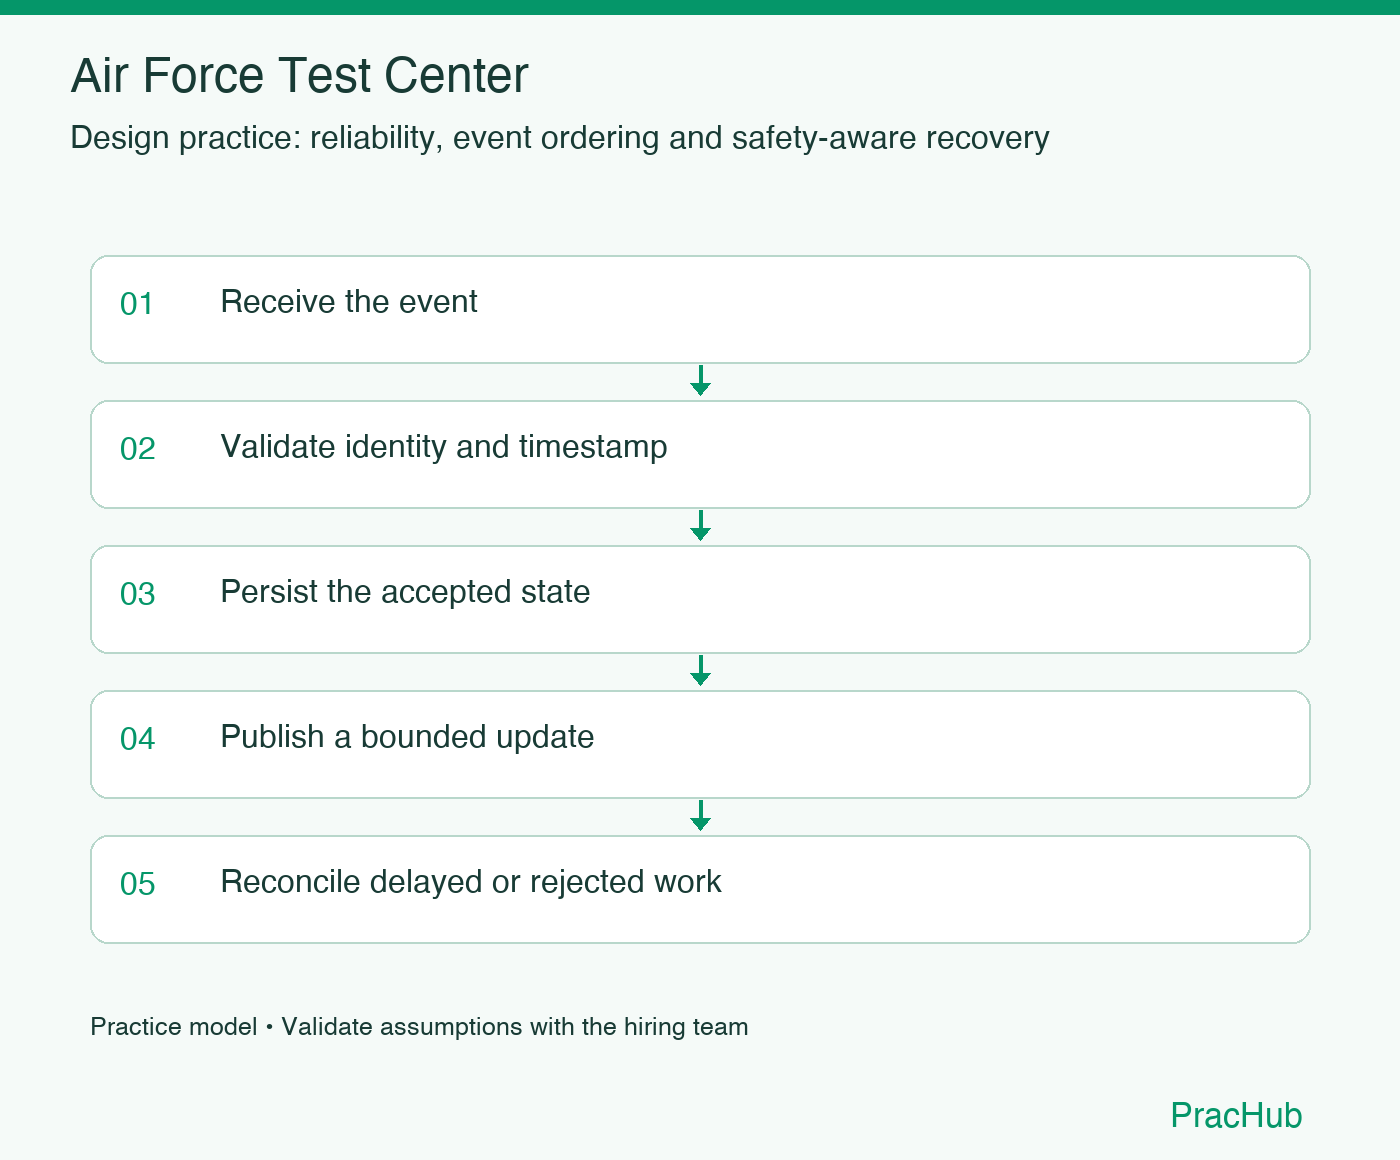The image size is (1400, 1160).
Task: Click the Air Force Test Center title
Action: tap(299, 76)
